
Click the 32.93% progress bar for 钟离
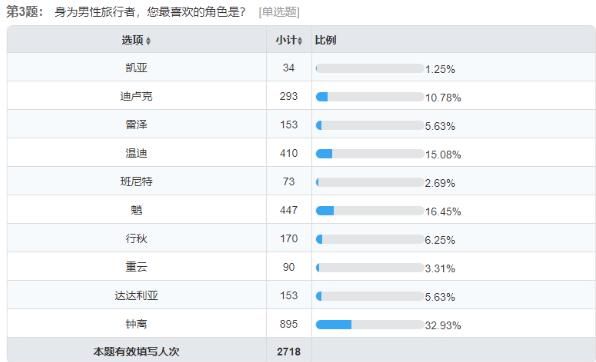(370, 324)
